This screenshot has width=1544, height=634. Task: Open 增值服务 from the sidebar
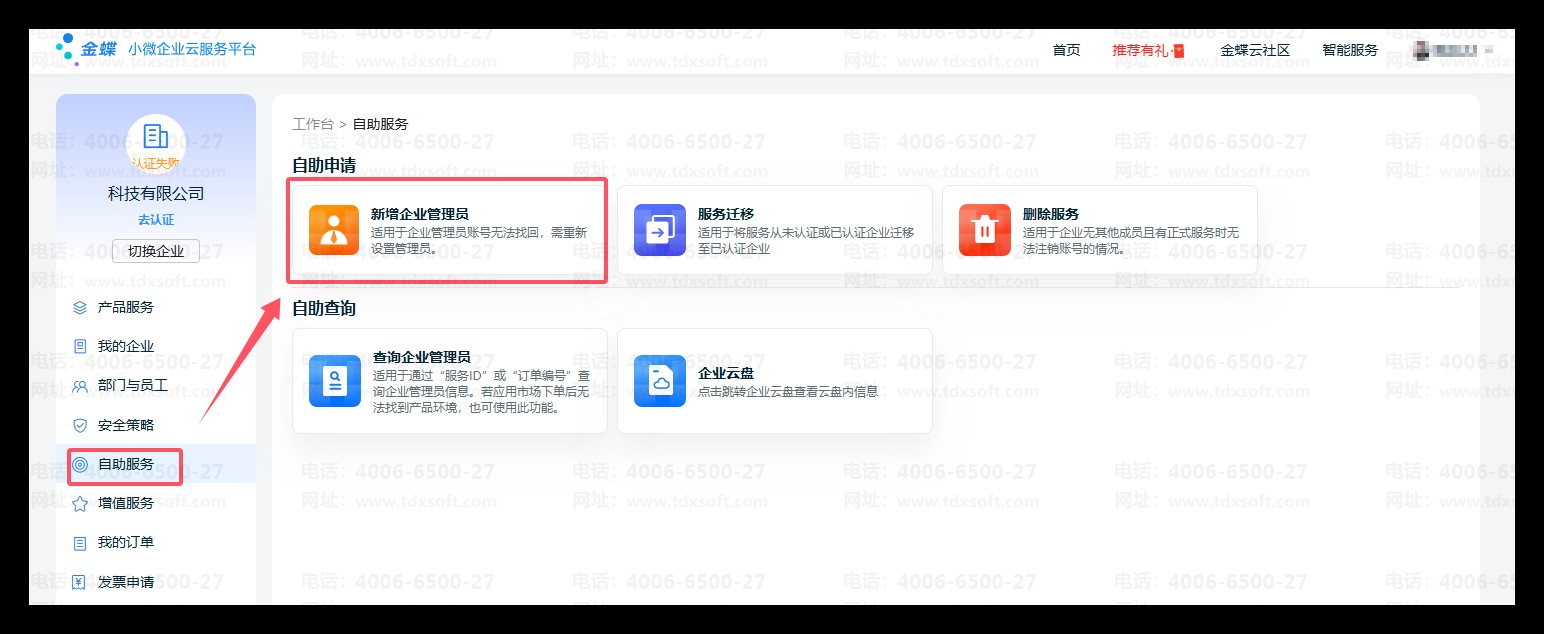tap(125, 503)
